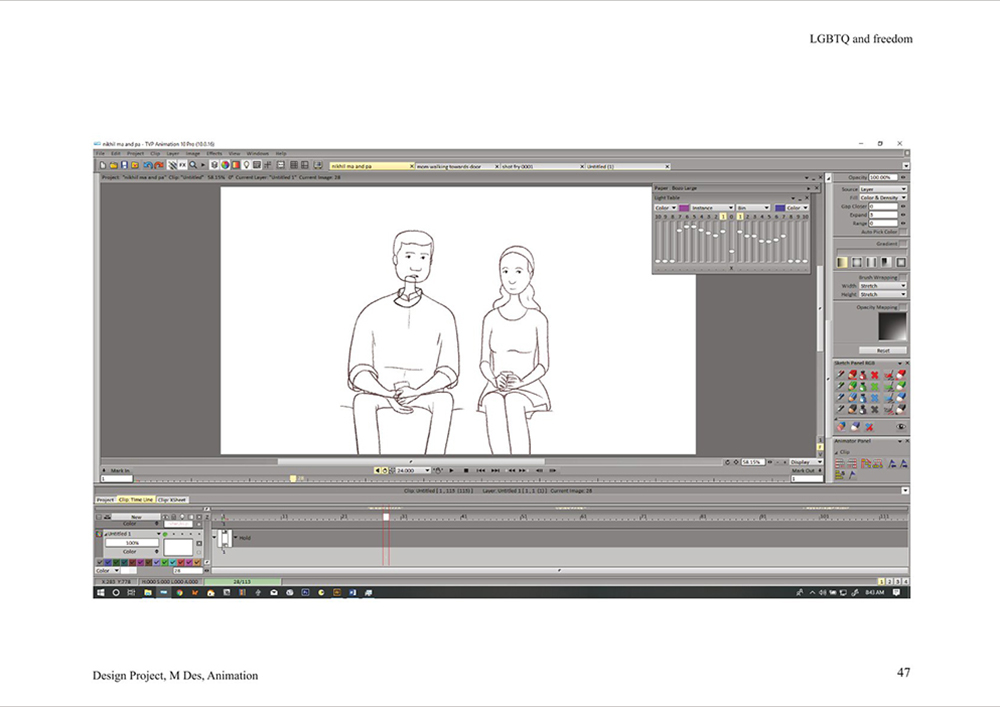
Task: Click the purple color swatch in Light Table
Action: pyautogui.click(x=684, y=208)
